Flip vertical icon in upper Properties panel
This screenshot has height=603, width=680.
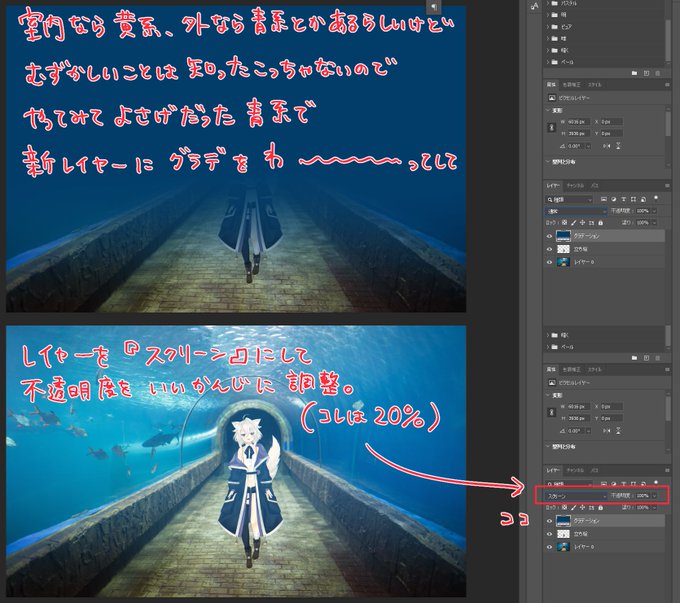(x=618, y=146)
